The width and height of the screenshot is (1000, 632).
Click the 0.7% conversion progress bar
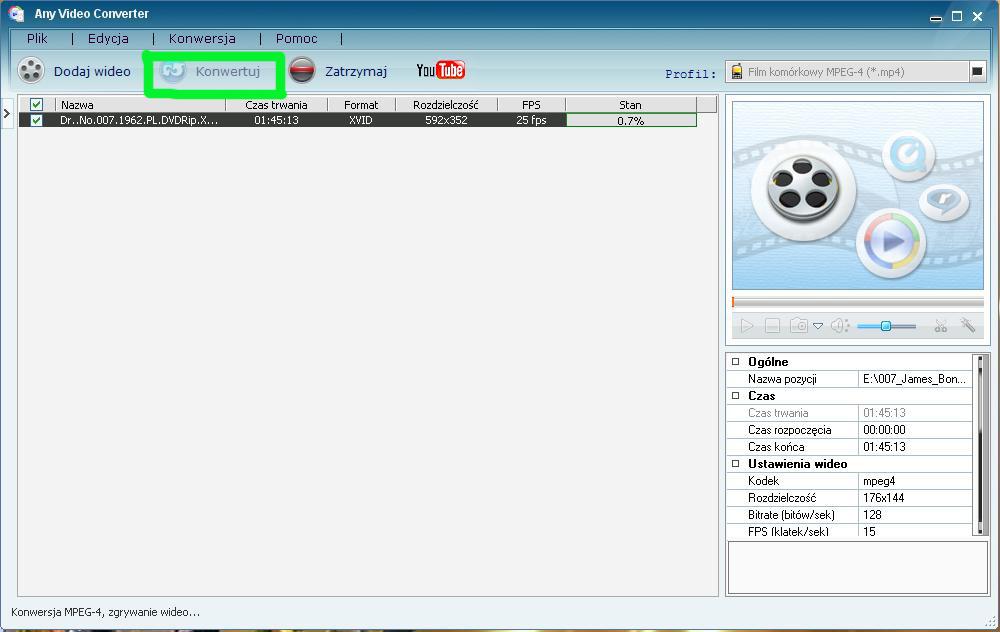click(631, 120)
